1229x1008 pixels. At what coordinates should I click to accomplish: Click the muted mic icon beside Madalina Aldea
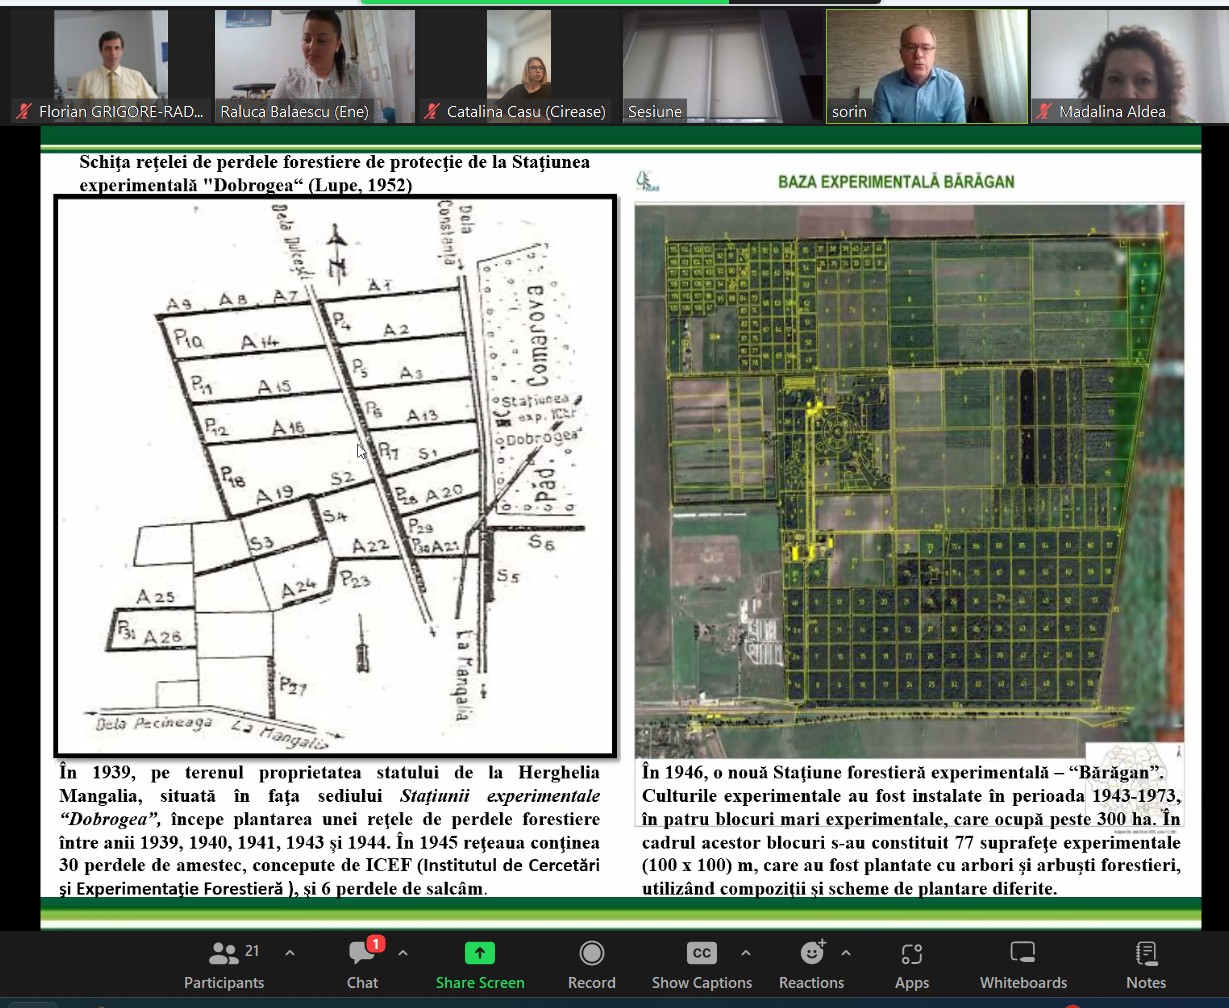[x=1045, y=112]
